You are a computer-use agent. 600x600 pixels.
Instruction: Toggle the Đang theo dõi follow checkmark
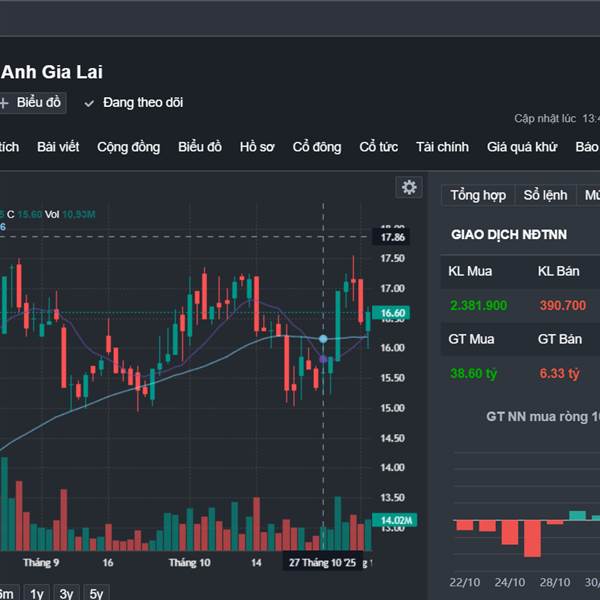pyautogui.click(x=89, y=103)
